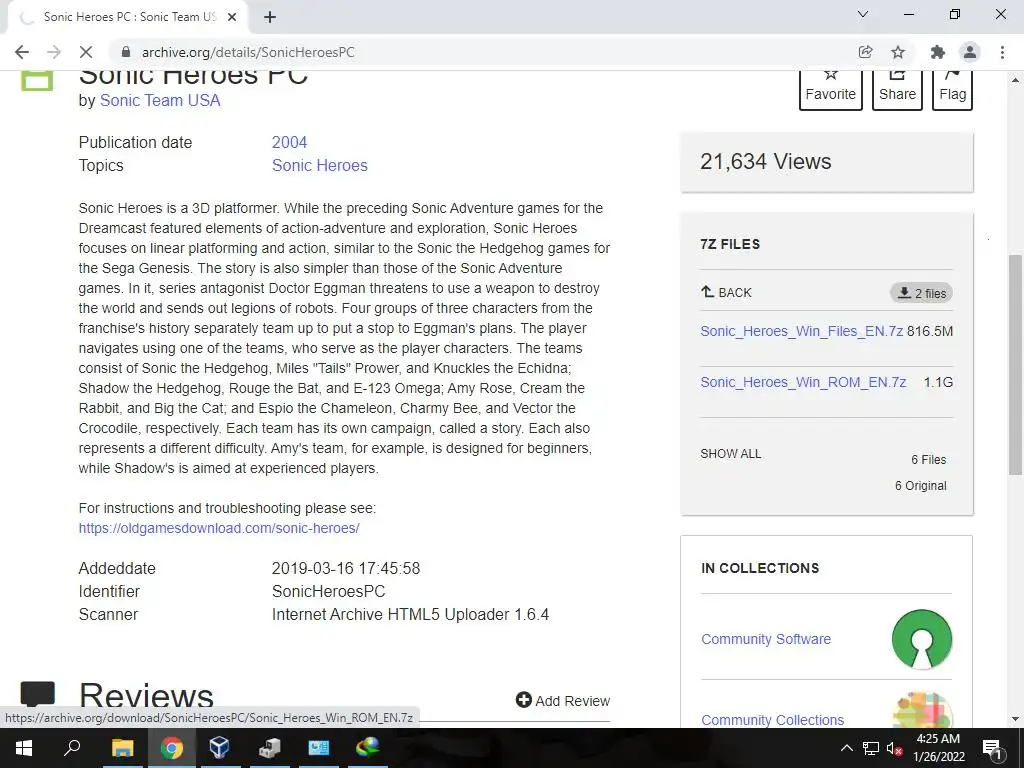The image size is (1024, 768).
Task: Click the green software item icon beside title
Action: [x=37, y=80]
